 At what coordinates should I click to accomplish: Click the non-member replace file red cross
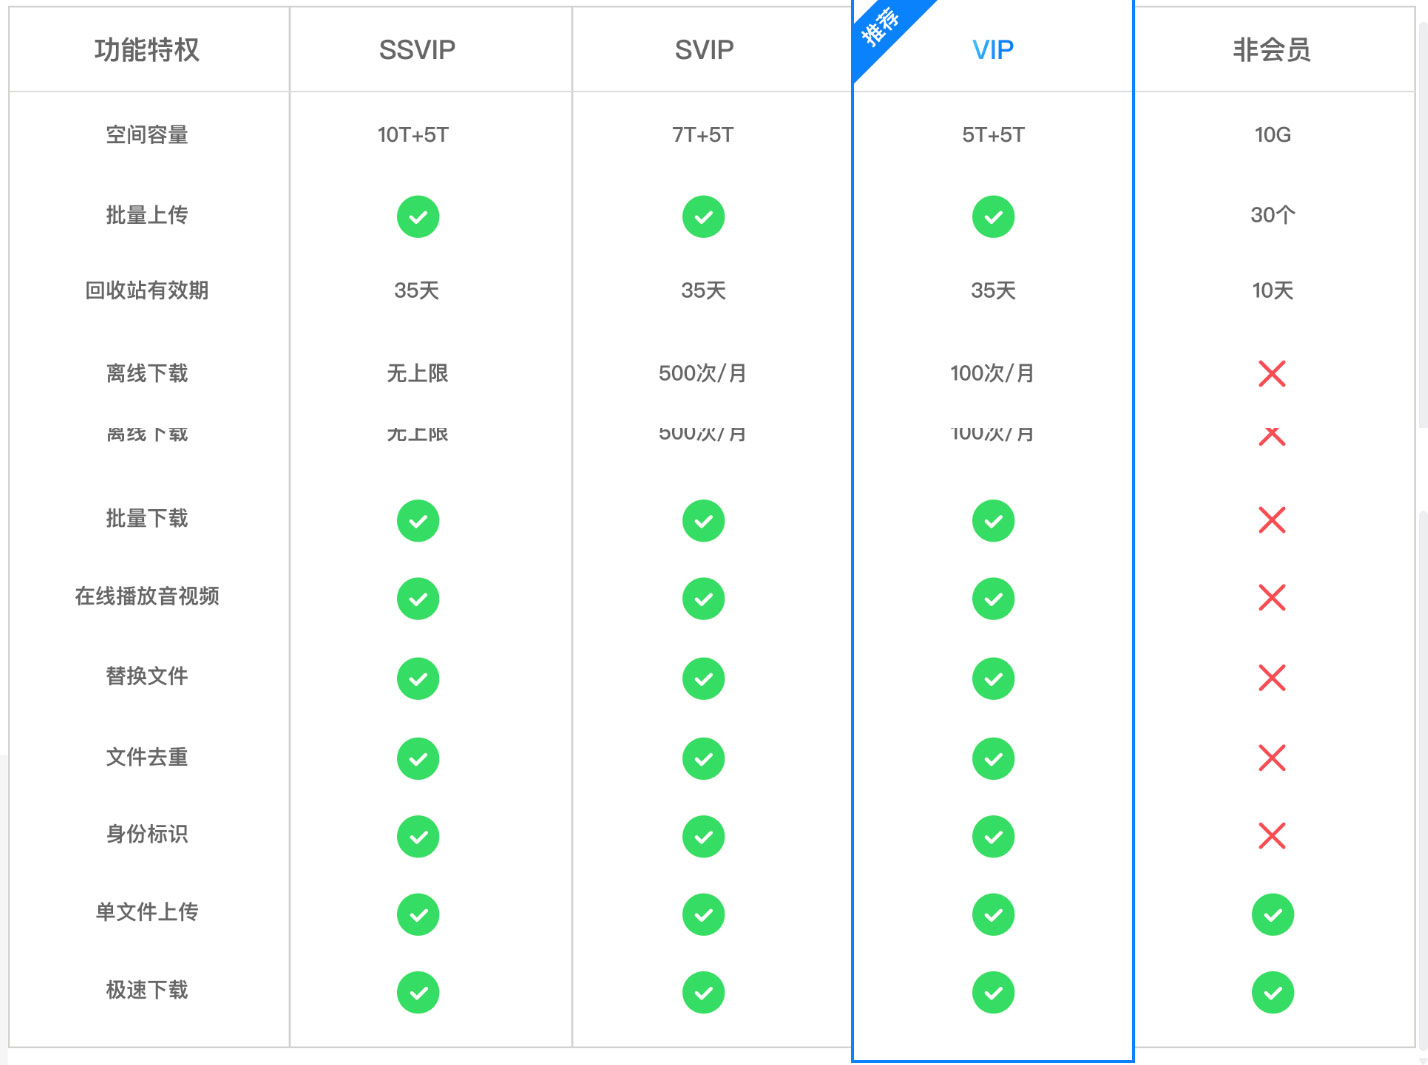coord(1272,678)
